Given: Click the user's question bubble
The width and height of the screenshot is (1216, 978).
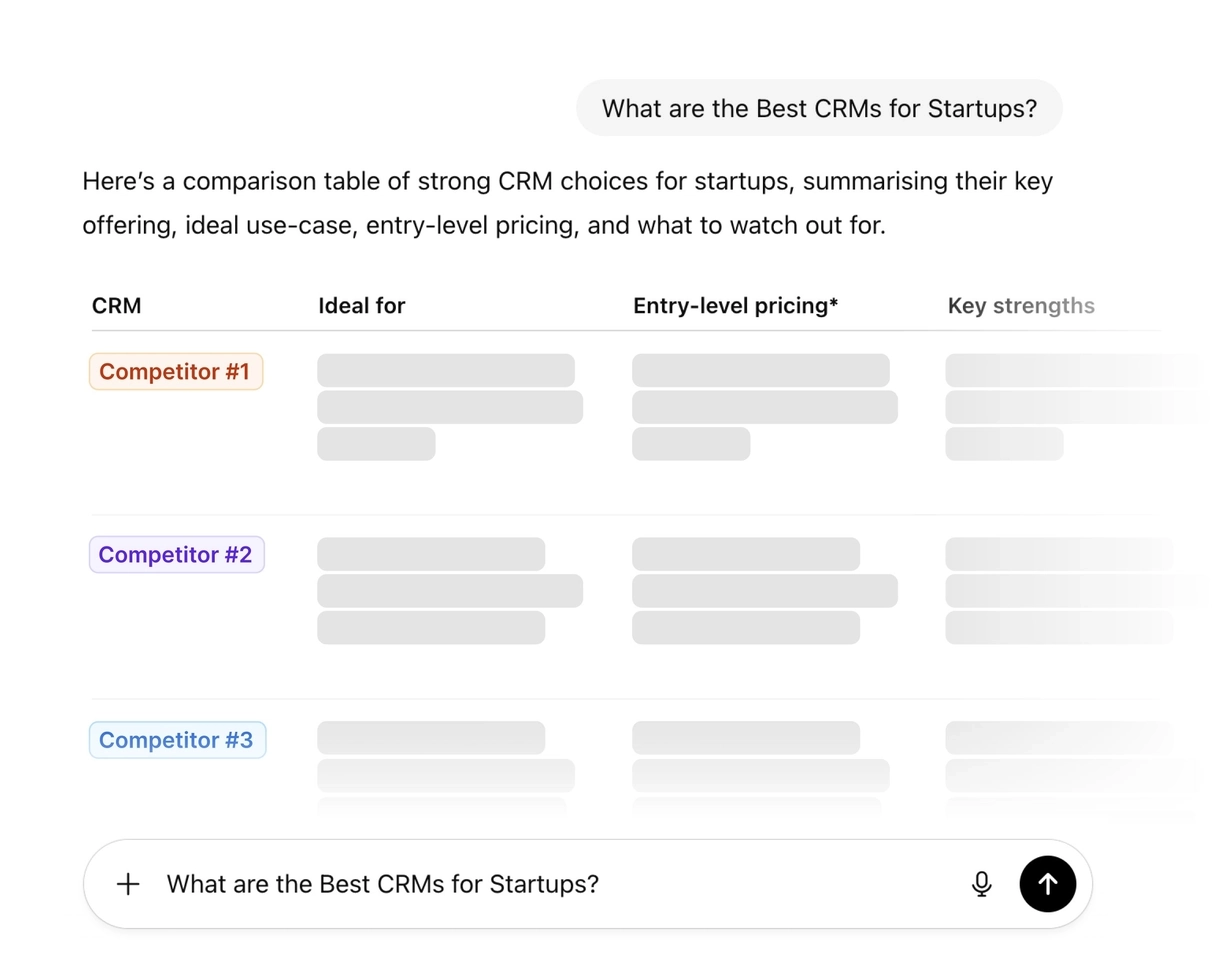Looking at the screenshot, I should click(x=818, y=108).
